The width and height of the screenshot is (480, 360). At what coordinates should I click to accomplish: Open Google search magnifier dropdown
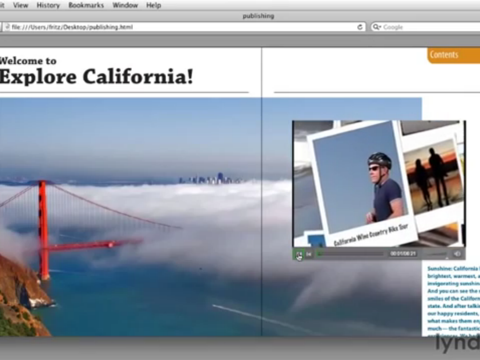pyautogui.click(x=377, y=27)
